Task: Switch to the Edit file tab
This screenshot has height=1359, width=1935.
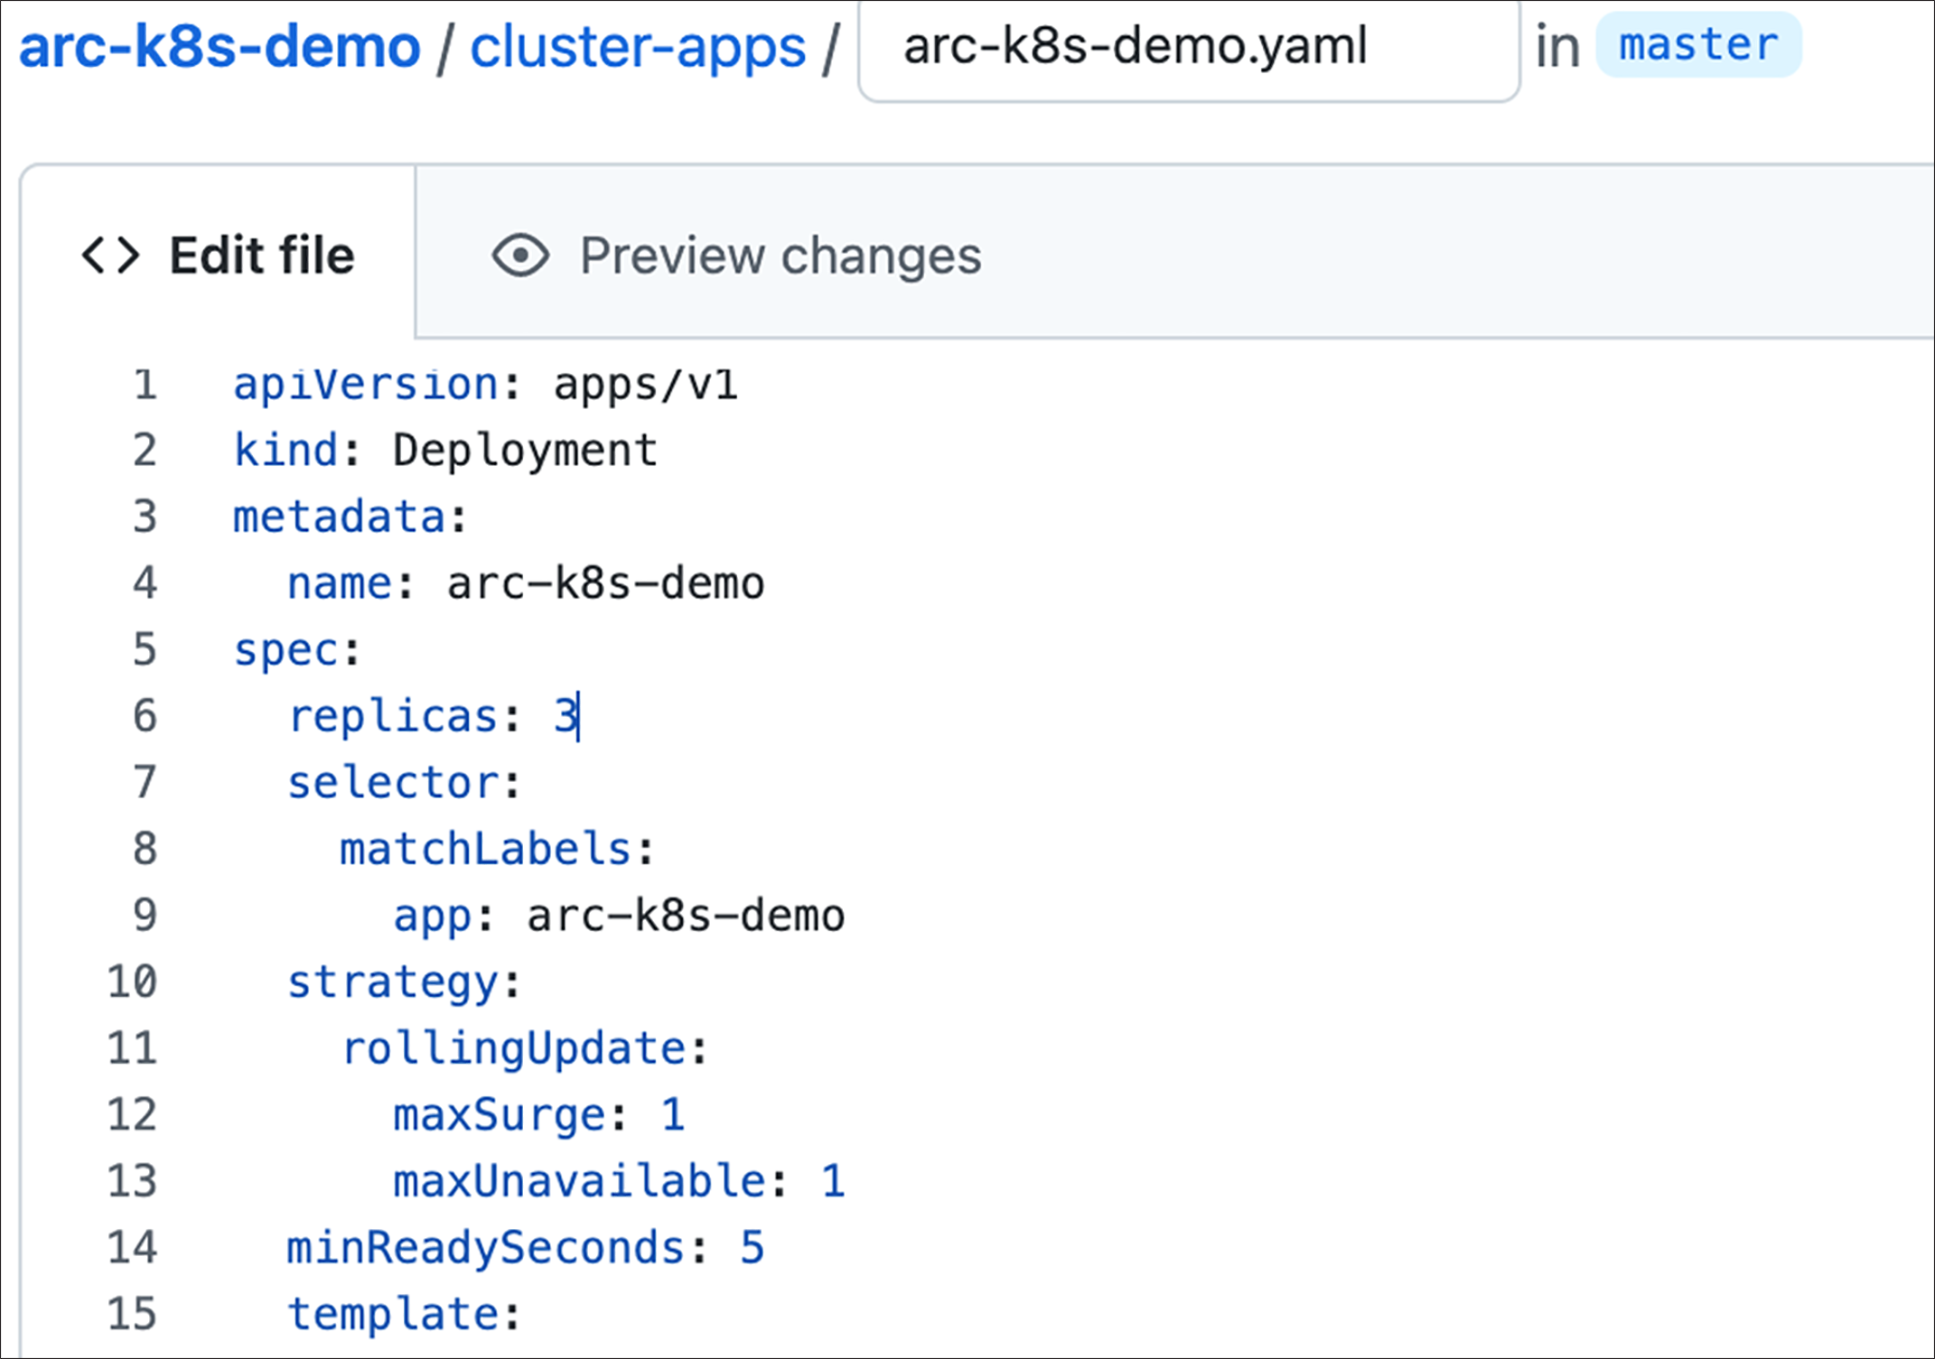Action: click(261, 255)
